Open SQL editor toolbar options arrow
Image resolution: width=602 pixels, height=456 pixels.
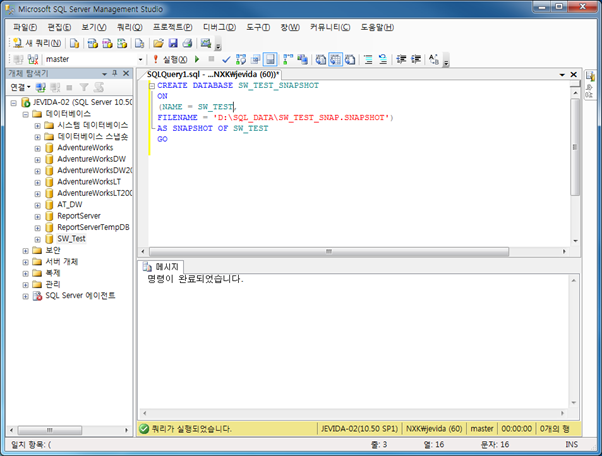tap(446, 61)
